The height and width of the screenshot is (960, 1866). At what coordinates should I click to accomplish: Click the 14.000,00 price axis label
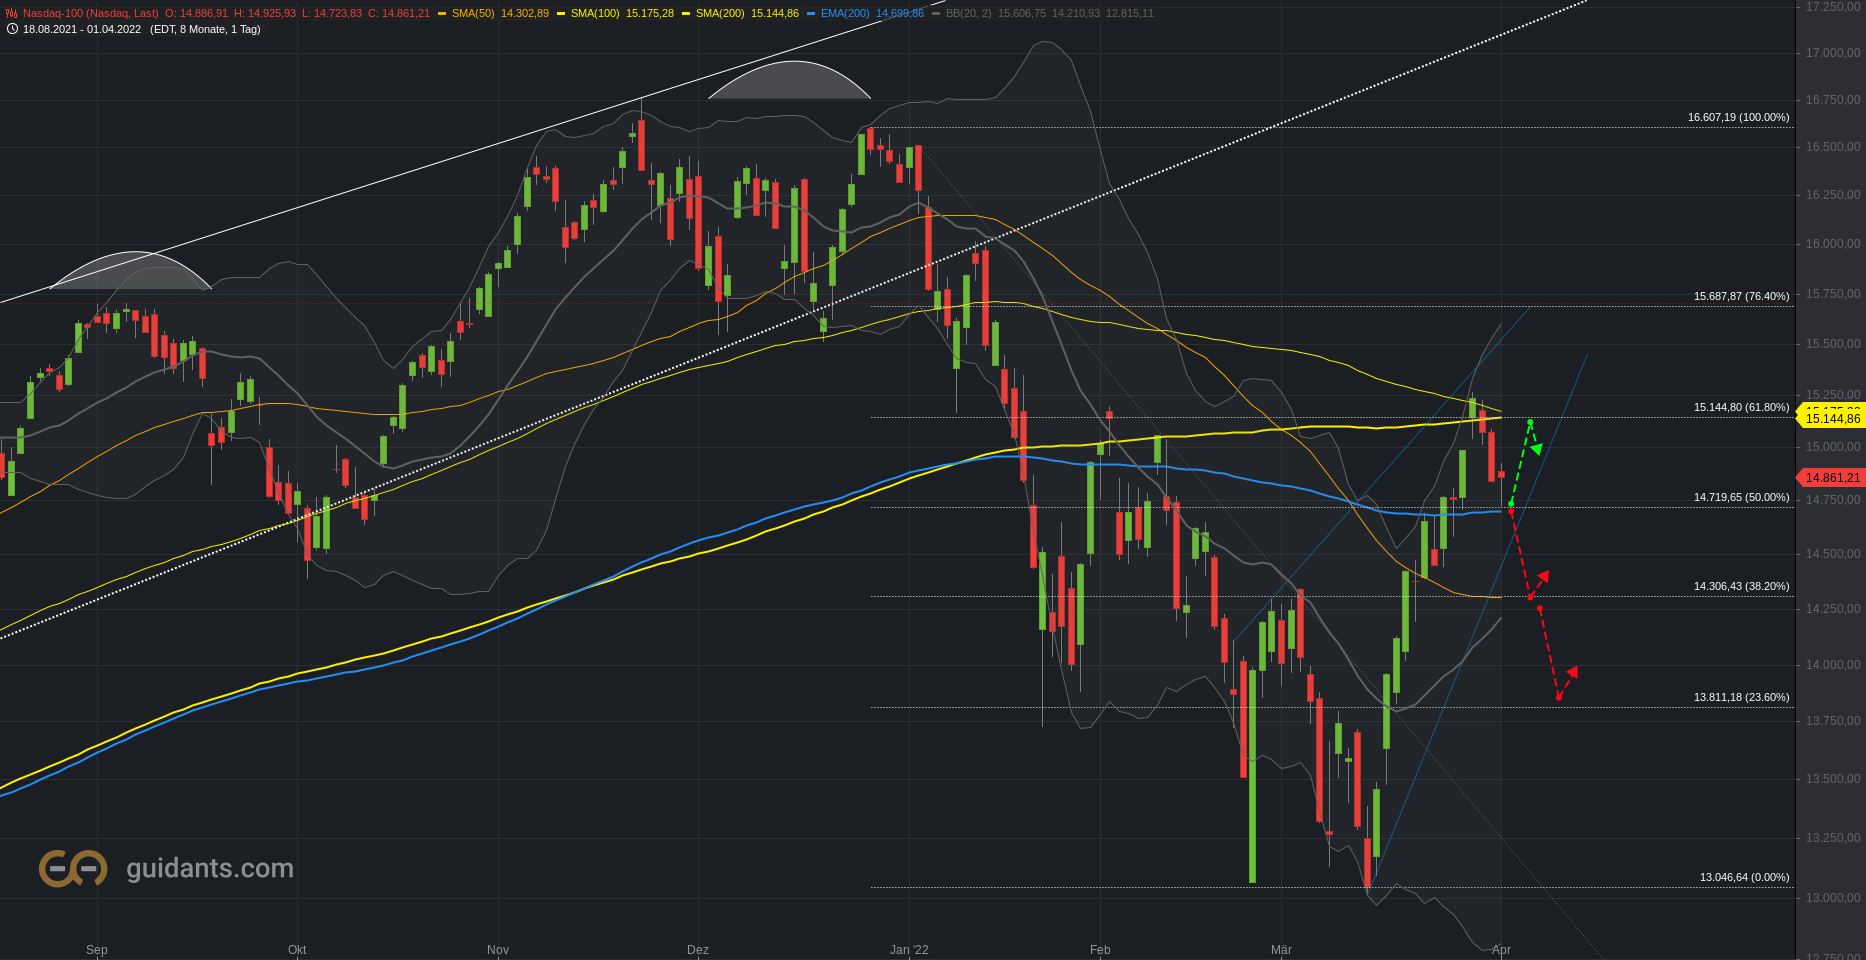pyautogui.click(x=1833, y=665)
